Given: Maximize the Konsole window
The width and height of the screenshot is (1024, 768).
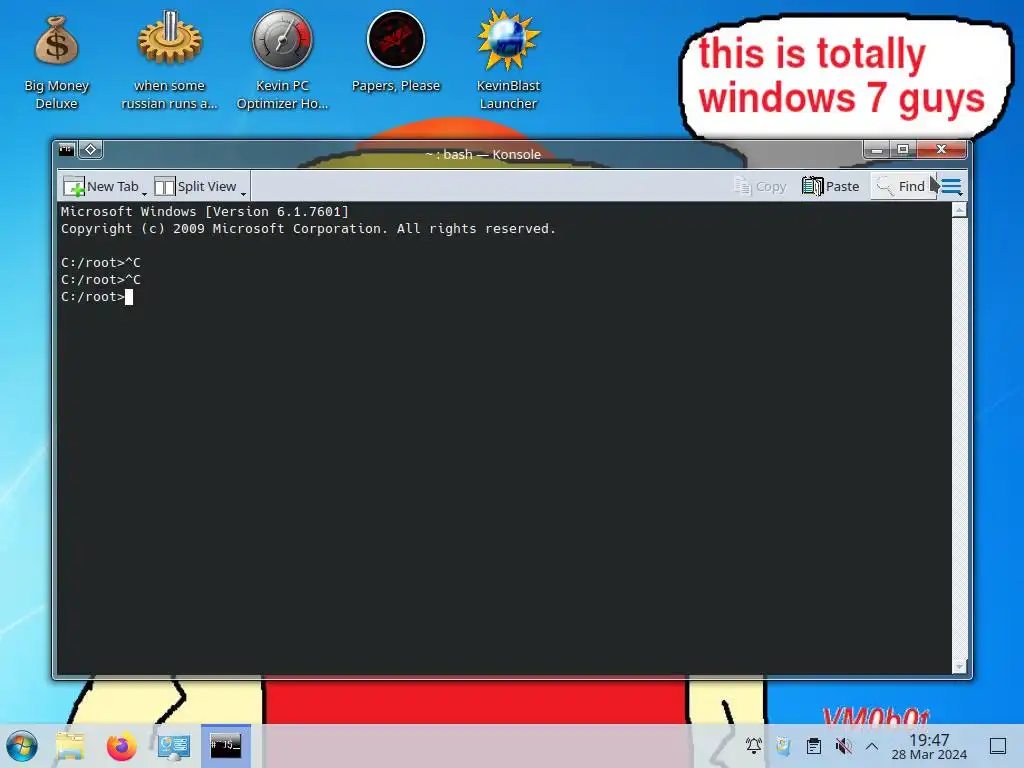Looking at the screenshot, I should [x=903, y=150].
